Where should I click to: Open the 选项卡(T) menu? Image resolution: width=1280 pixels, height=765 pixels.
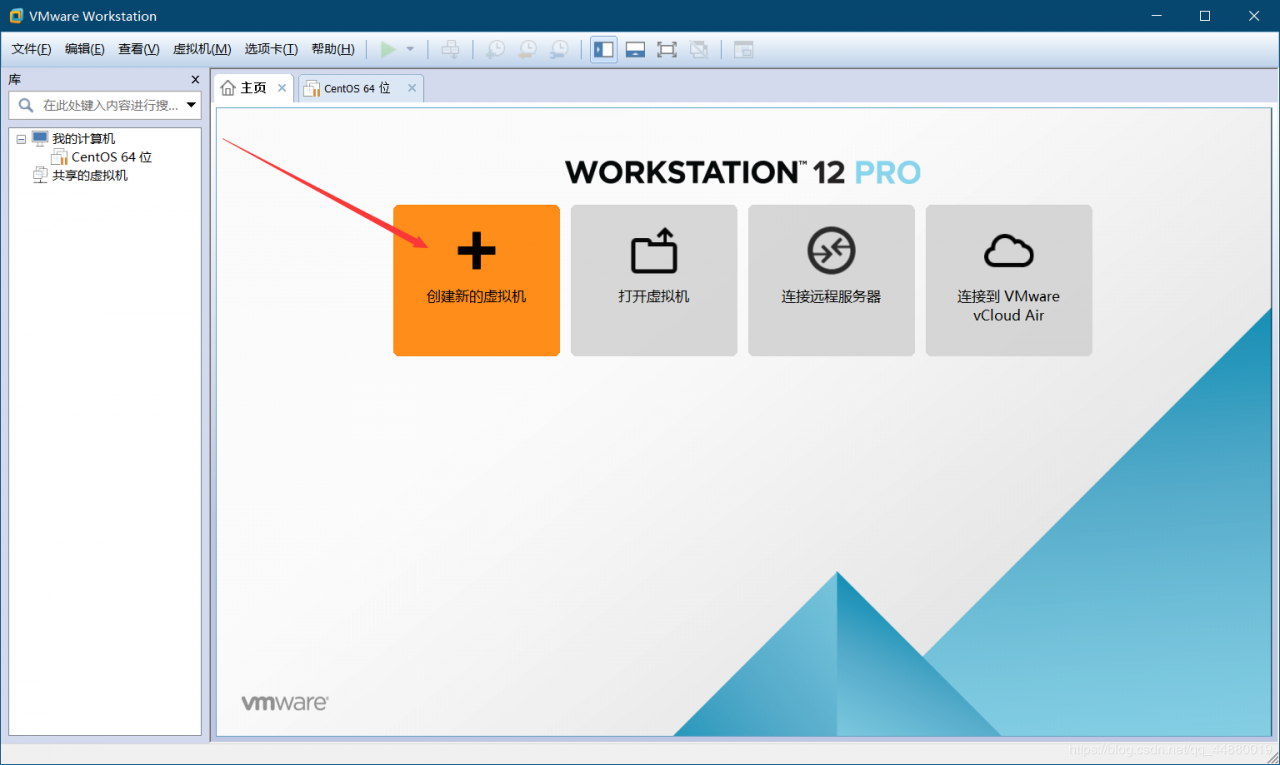pyautogui.click(x=271, y=49)
